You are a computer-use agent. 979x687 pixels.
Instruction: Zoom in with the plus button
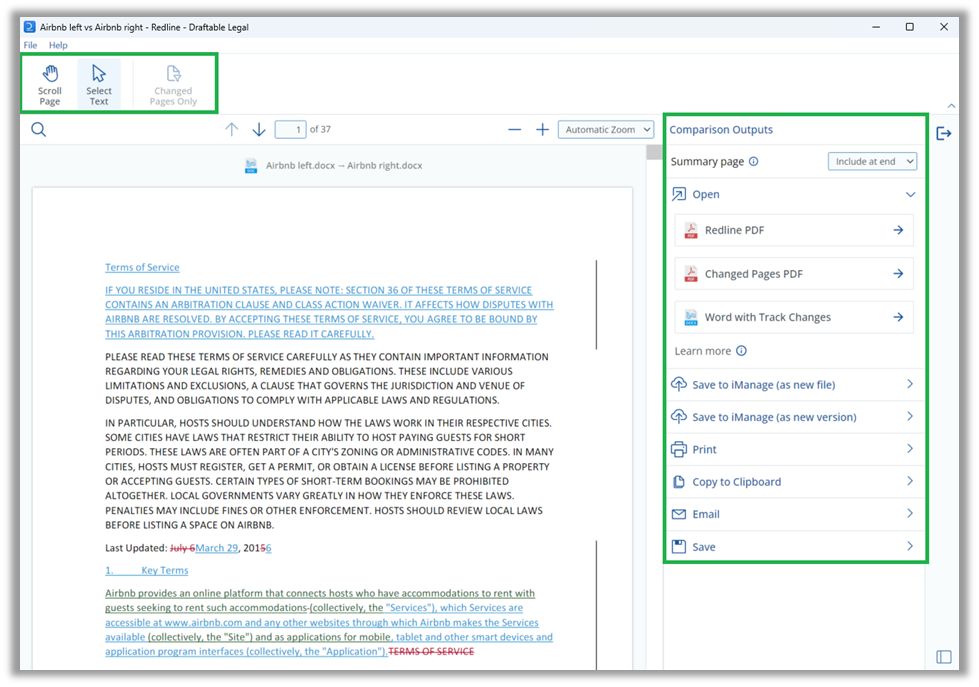543,129
